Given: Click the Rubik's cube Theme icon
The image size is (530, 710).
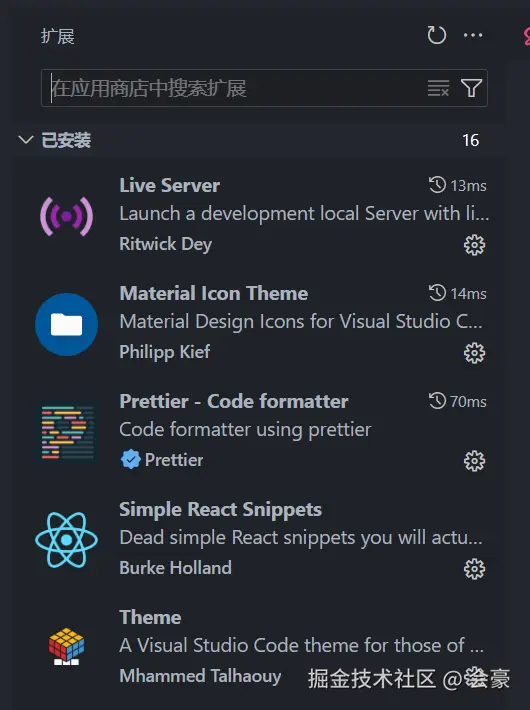Looking at the screenshot, I should coord(67,647).
